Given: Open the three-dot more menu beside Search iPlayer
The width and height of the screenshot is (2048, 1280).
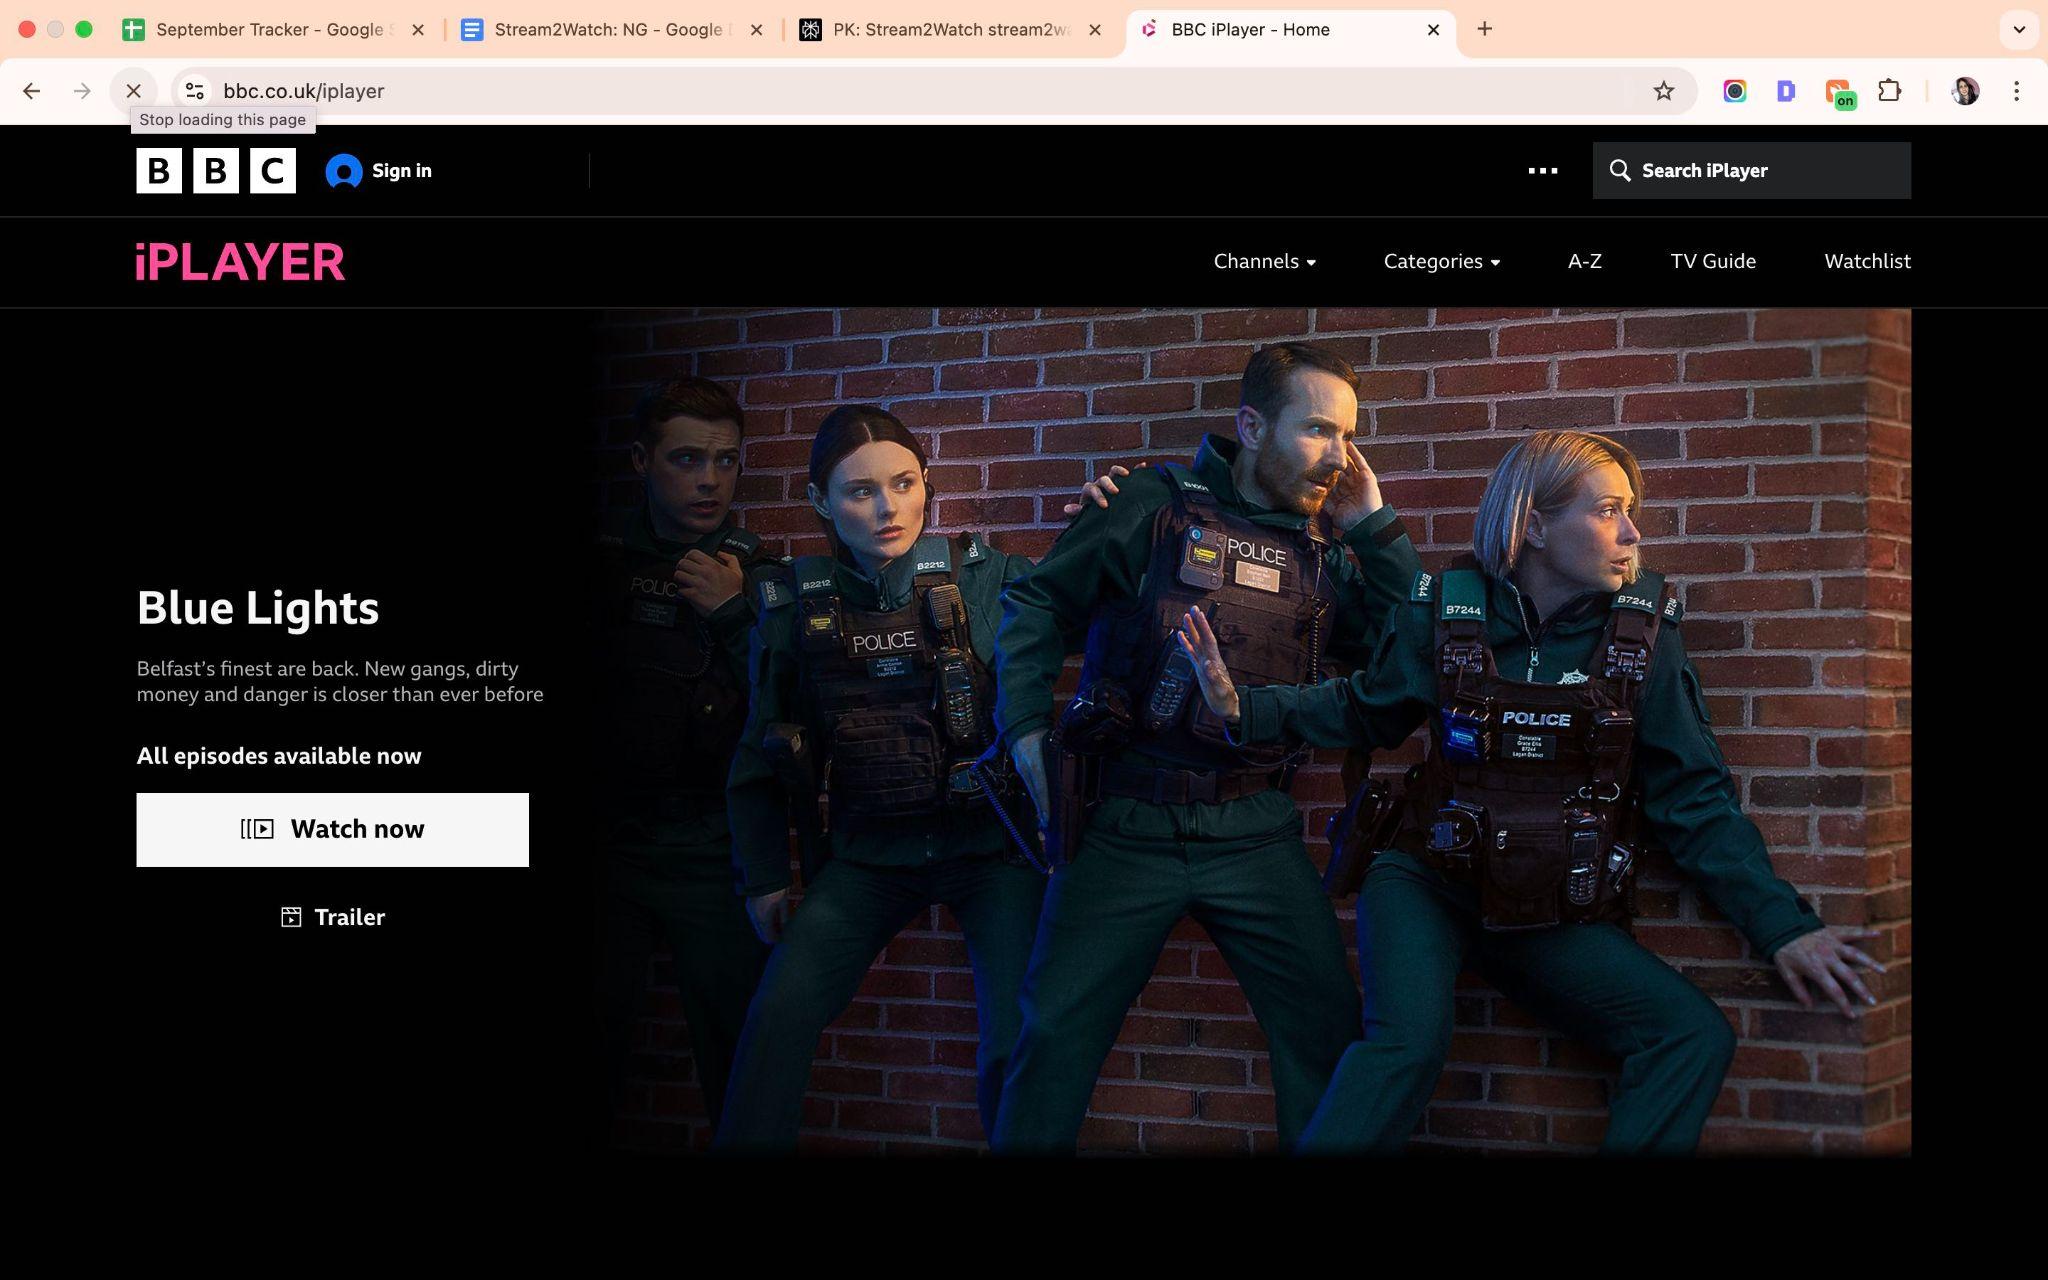Looking at the screenshot, I should 1542,170.
